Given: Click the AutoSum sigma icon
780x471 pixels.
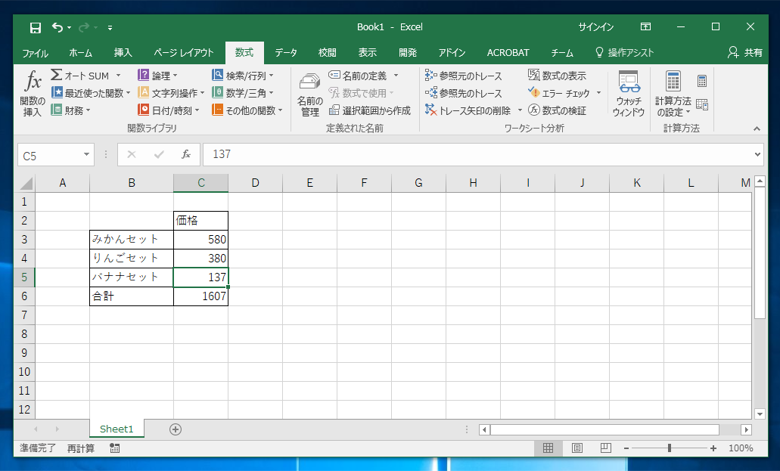Looking at the screenshot, I should [57, 75].
